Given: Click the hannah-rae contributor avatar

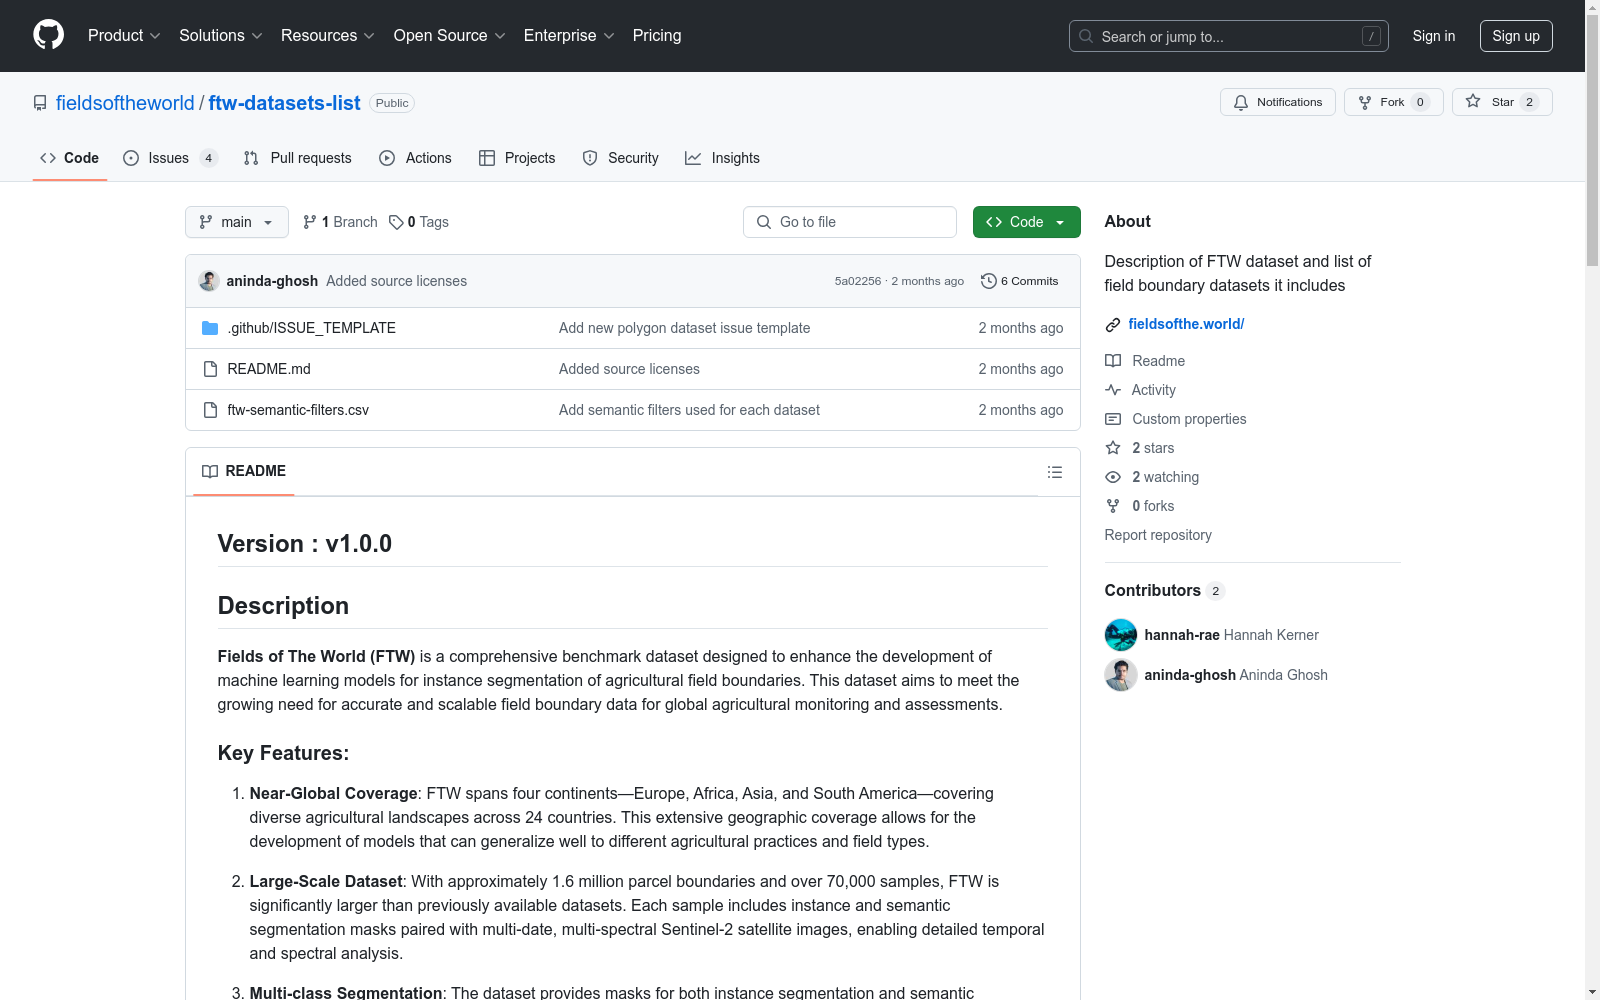Looking at the screenshot, I should [1121, 635].
